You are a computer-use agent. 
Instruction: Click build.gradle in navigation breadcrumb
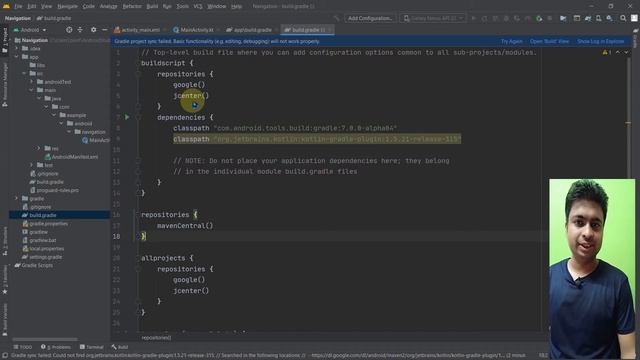click(54, 18)
